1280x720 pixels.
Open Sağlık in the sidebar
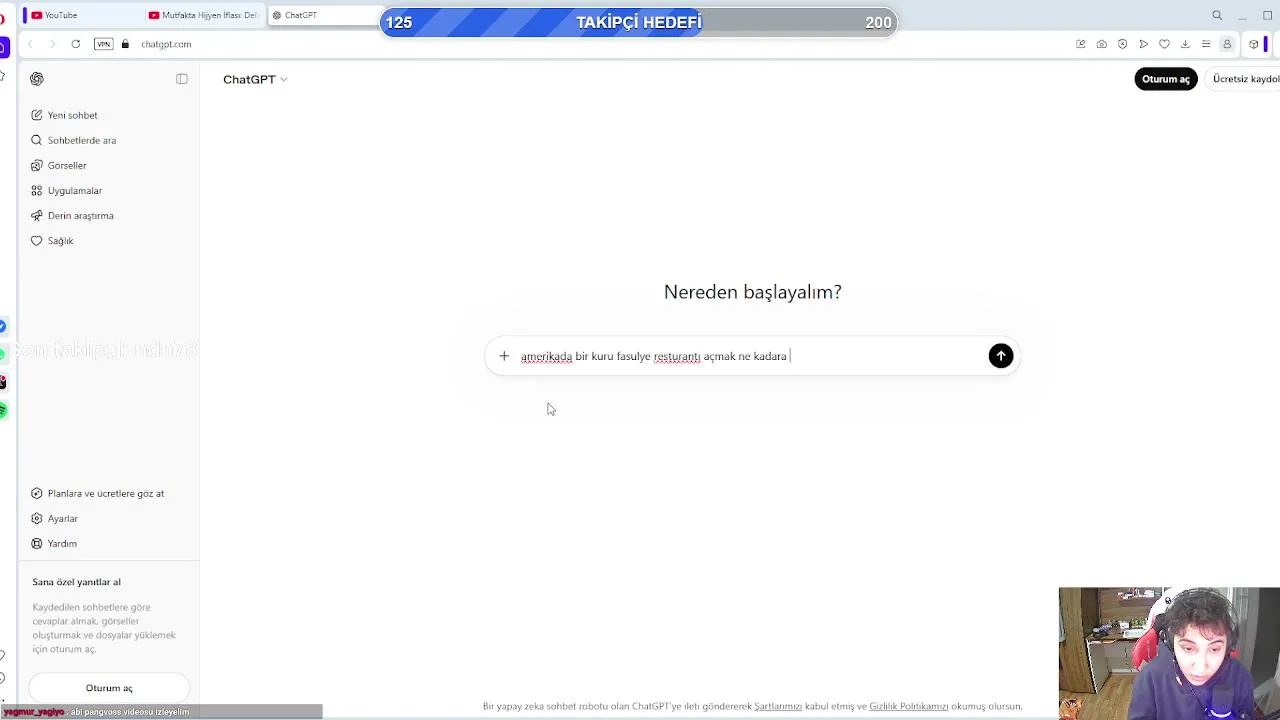tap(108, 240)
